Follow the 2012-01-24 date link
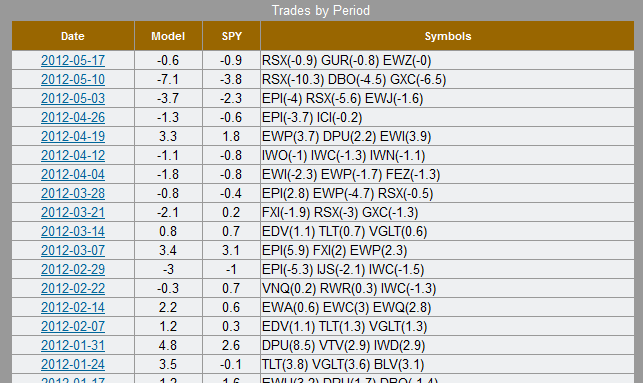Viewport: 643px width, 383px height. click(73, 364)
